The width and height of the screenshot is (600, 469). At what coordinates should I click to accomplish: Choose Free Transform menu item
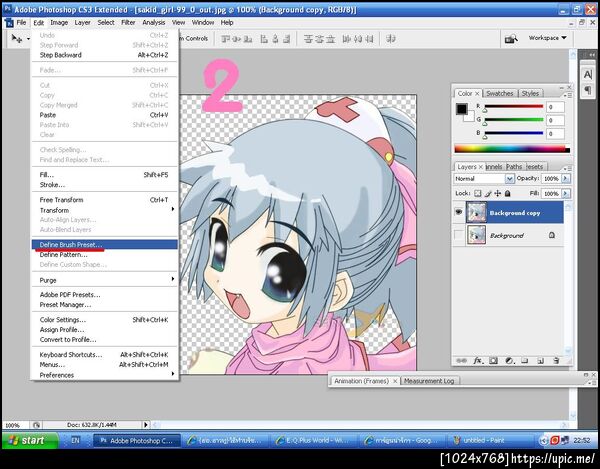click(x=104, y=200)
